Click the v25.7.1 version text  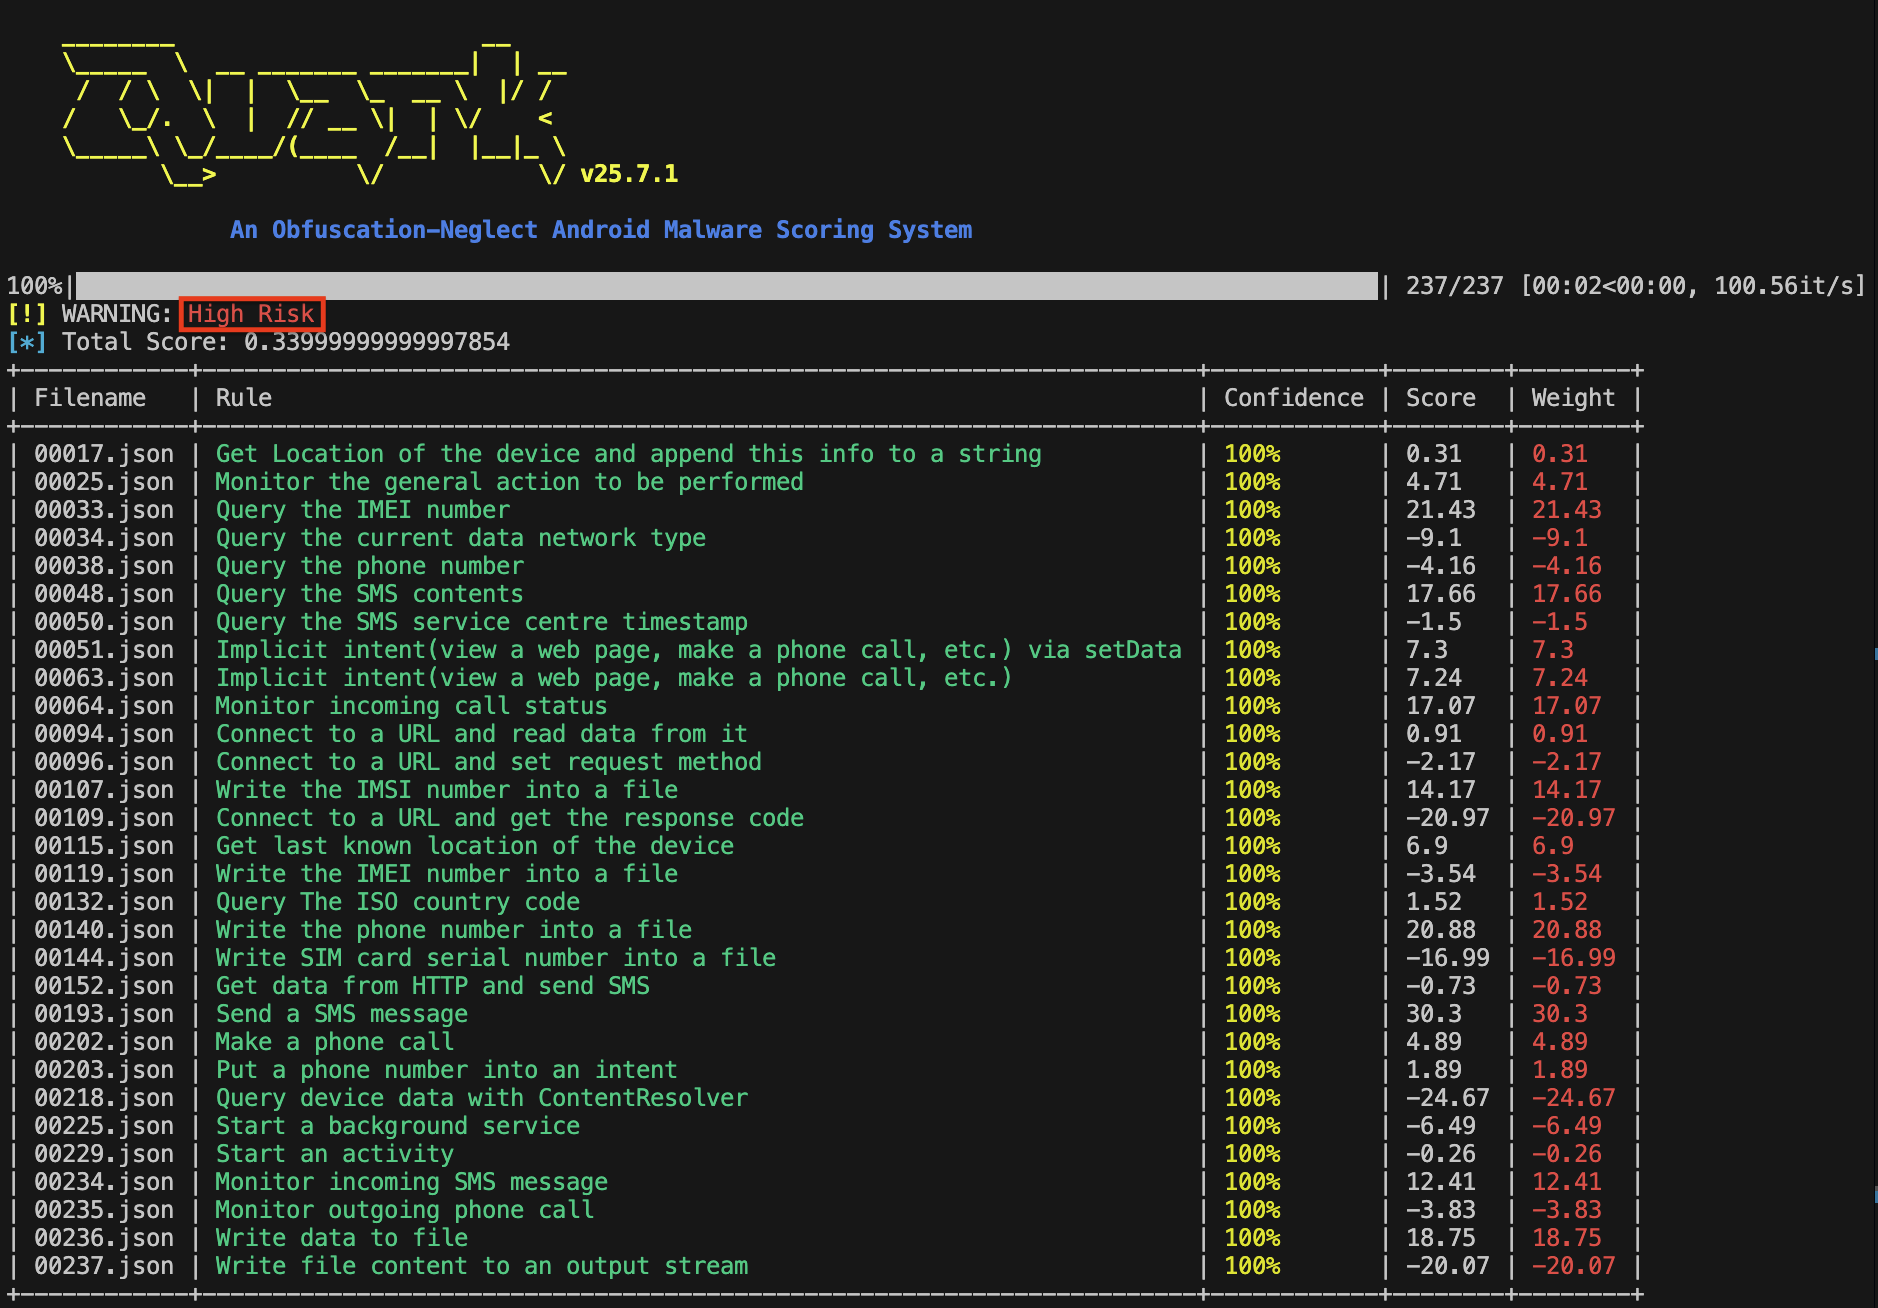pos(629,174)
